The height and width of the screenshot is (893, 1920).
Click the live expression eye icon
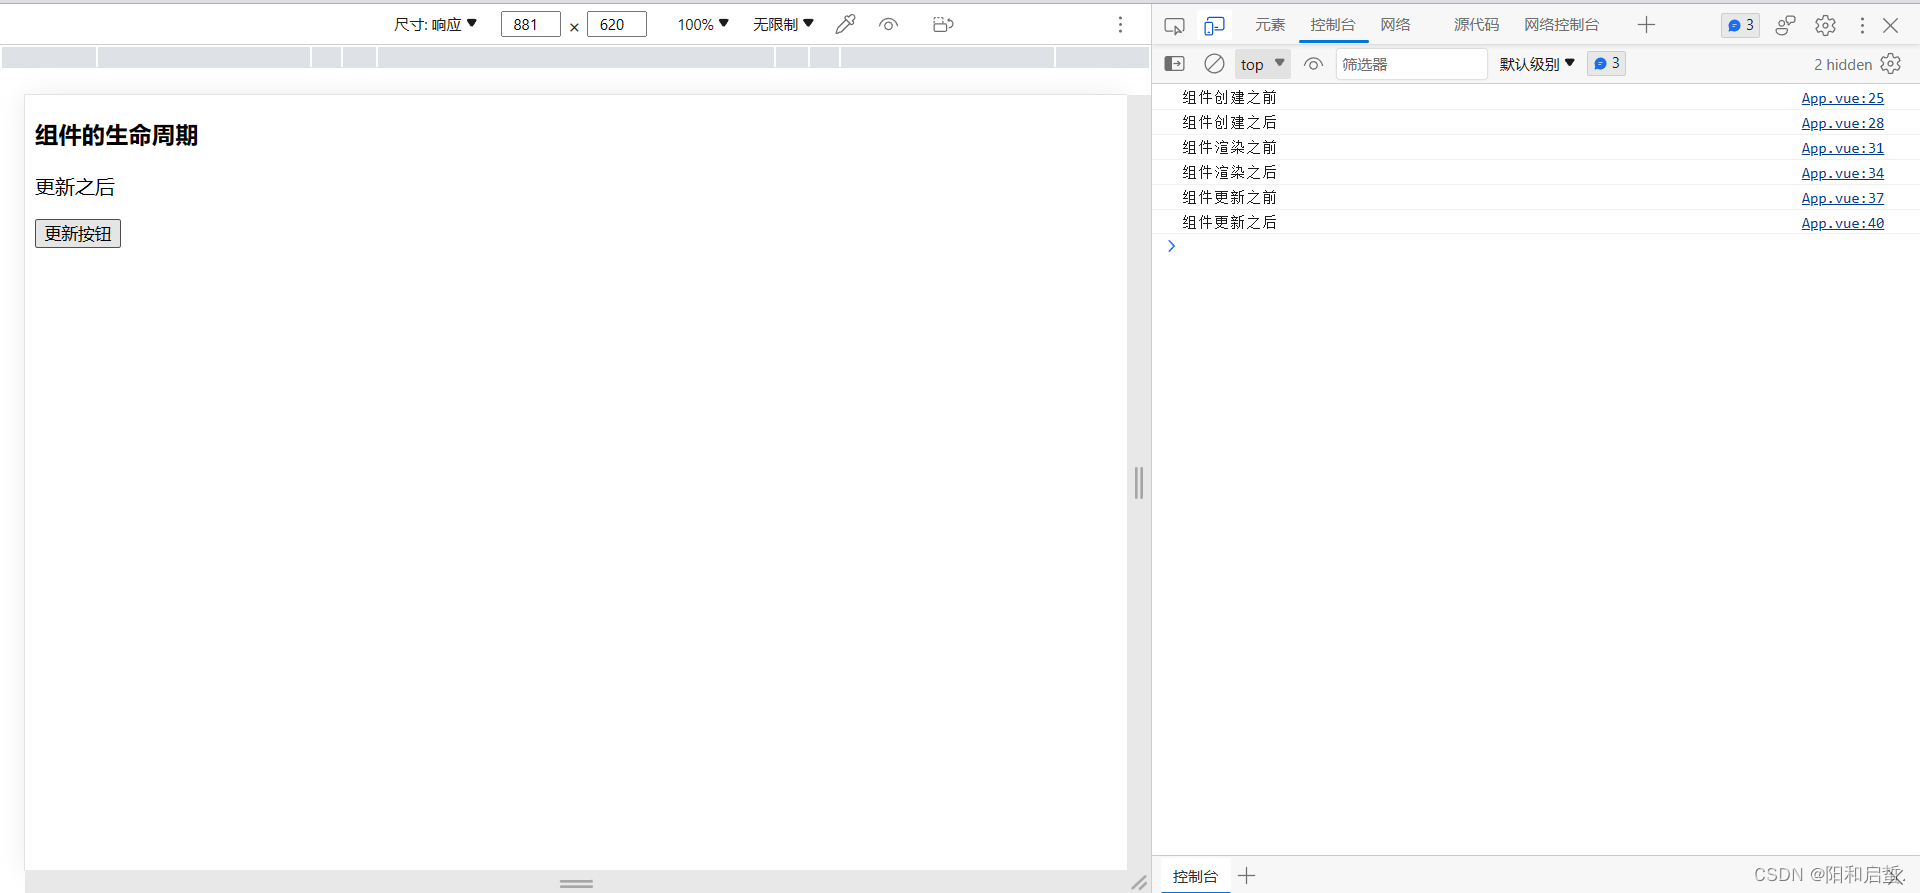1313,64
